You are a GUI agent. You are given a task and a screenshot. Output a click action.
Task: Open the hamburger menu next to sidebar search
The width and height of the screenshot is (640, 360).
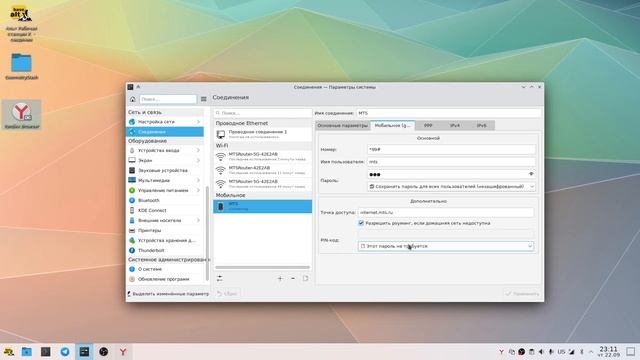pyautogui.click(x=203, y=99)
